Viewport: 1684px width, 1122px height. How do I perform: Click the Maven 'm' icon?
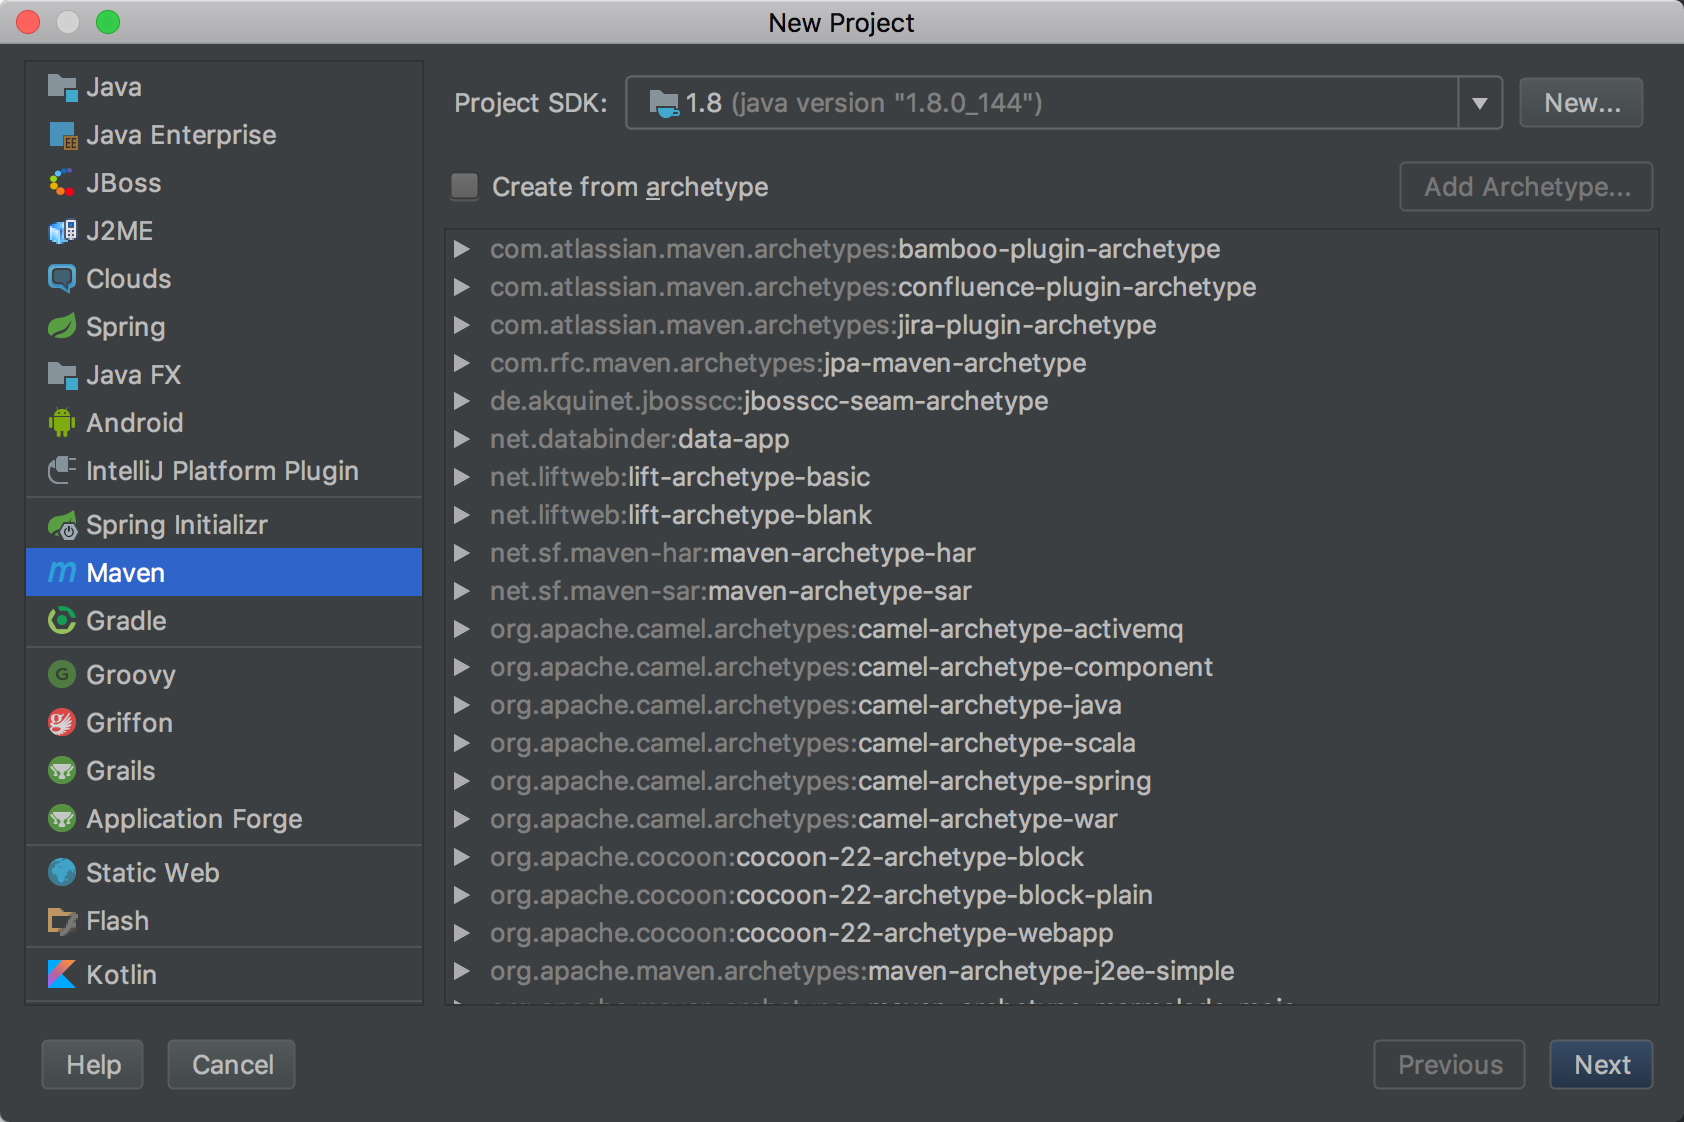click(62, 572)
